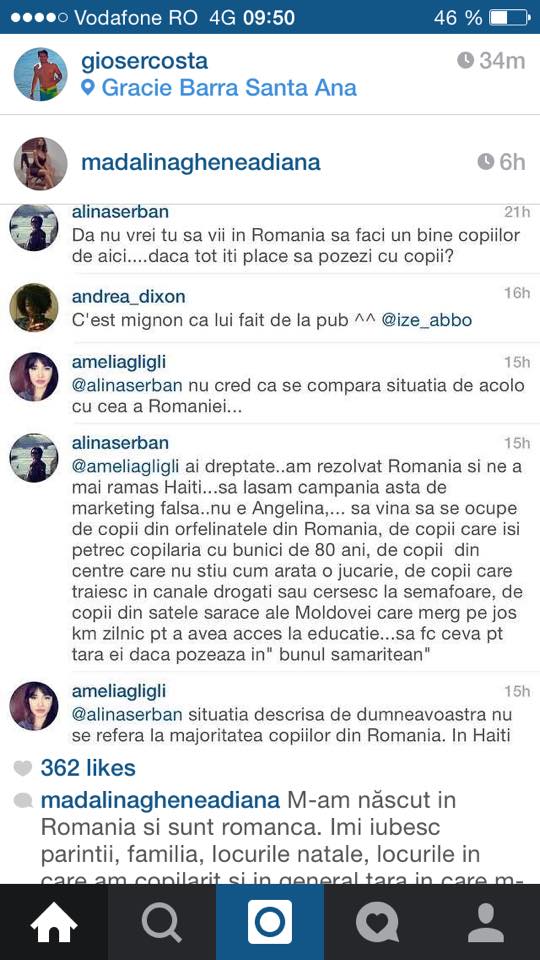Open giosercosta username link
The width and height of the screenshot is (540, 960).
point(144,61)
